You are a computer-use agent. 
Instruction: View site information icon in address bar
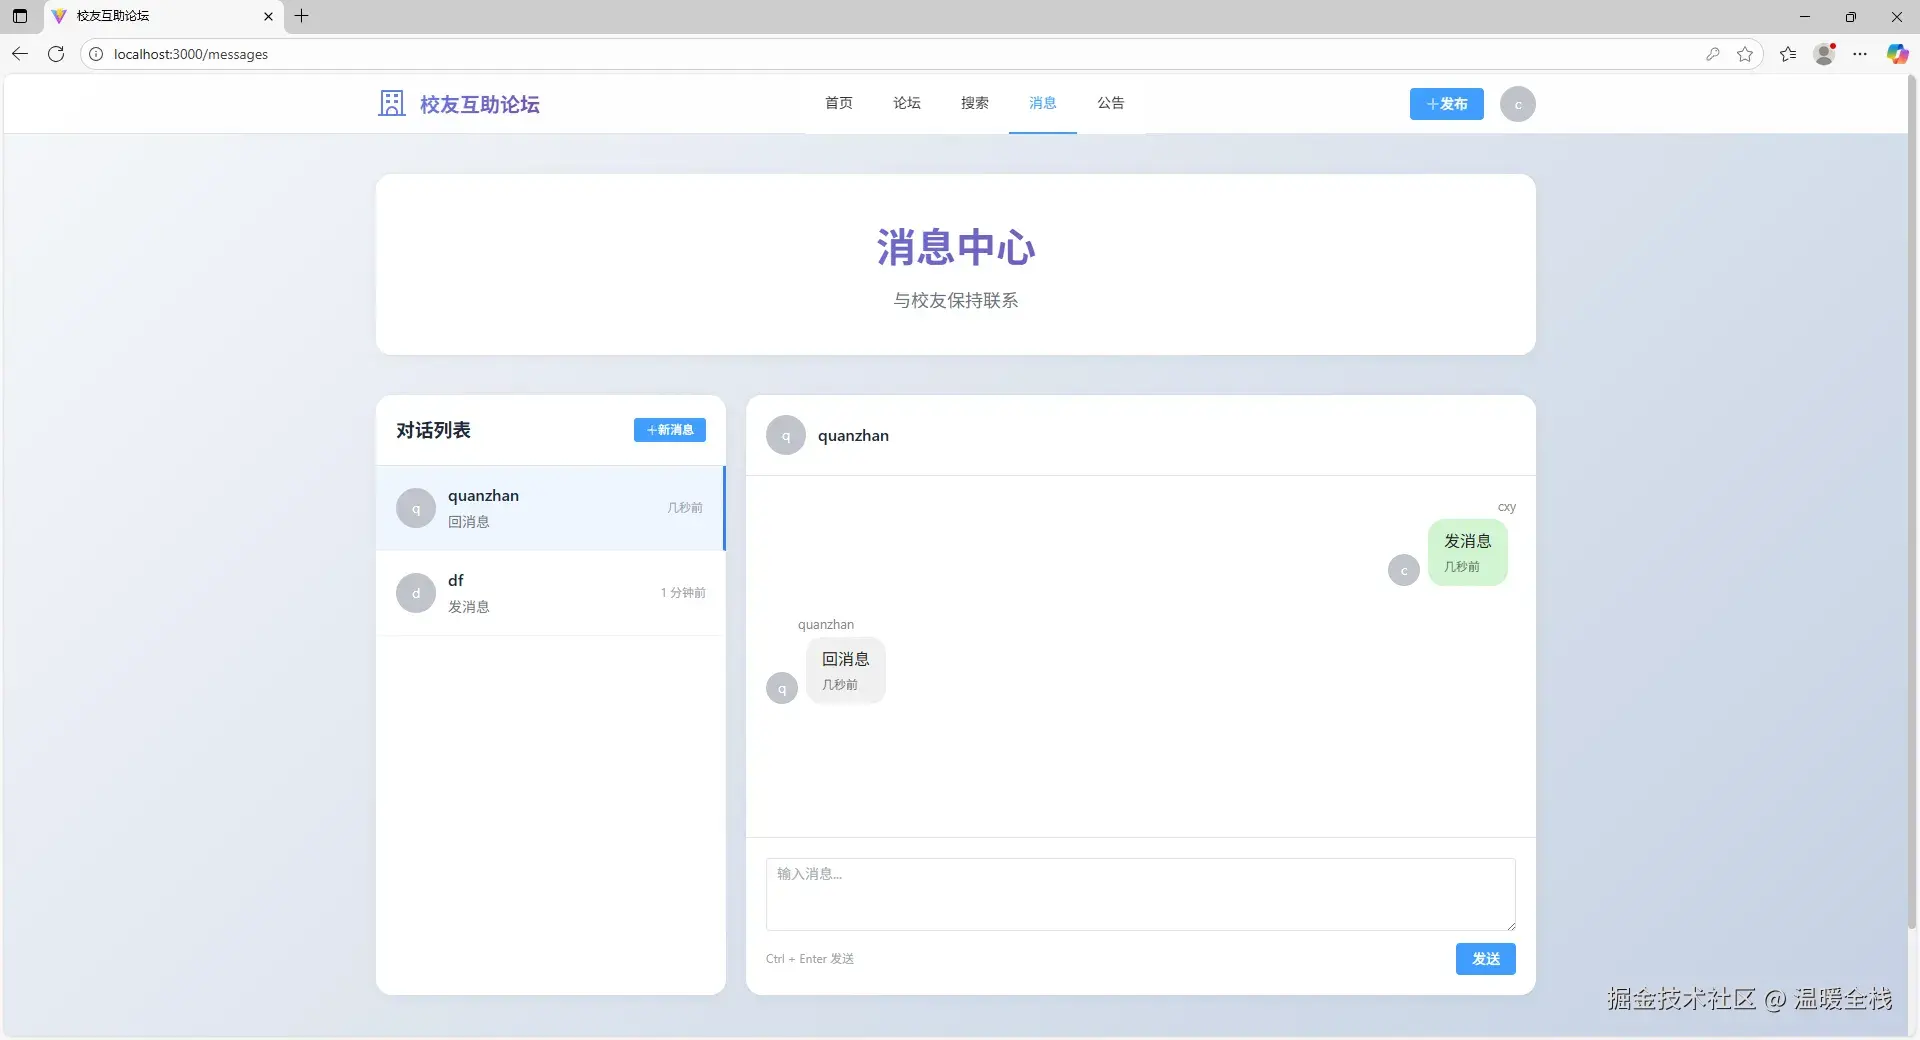click(x=96, y=54)
